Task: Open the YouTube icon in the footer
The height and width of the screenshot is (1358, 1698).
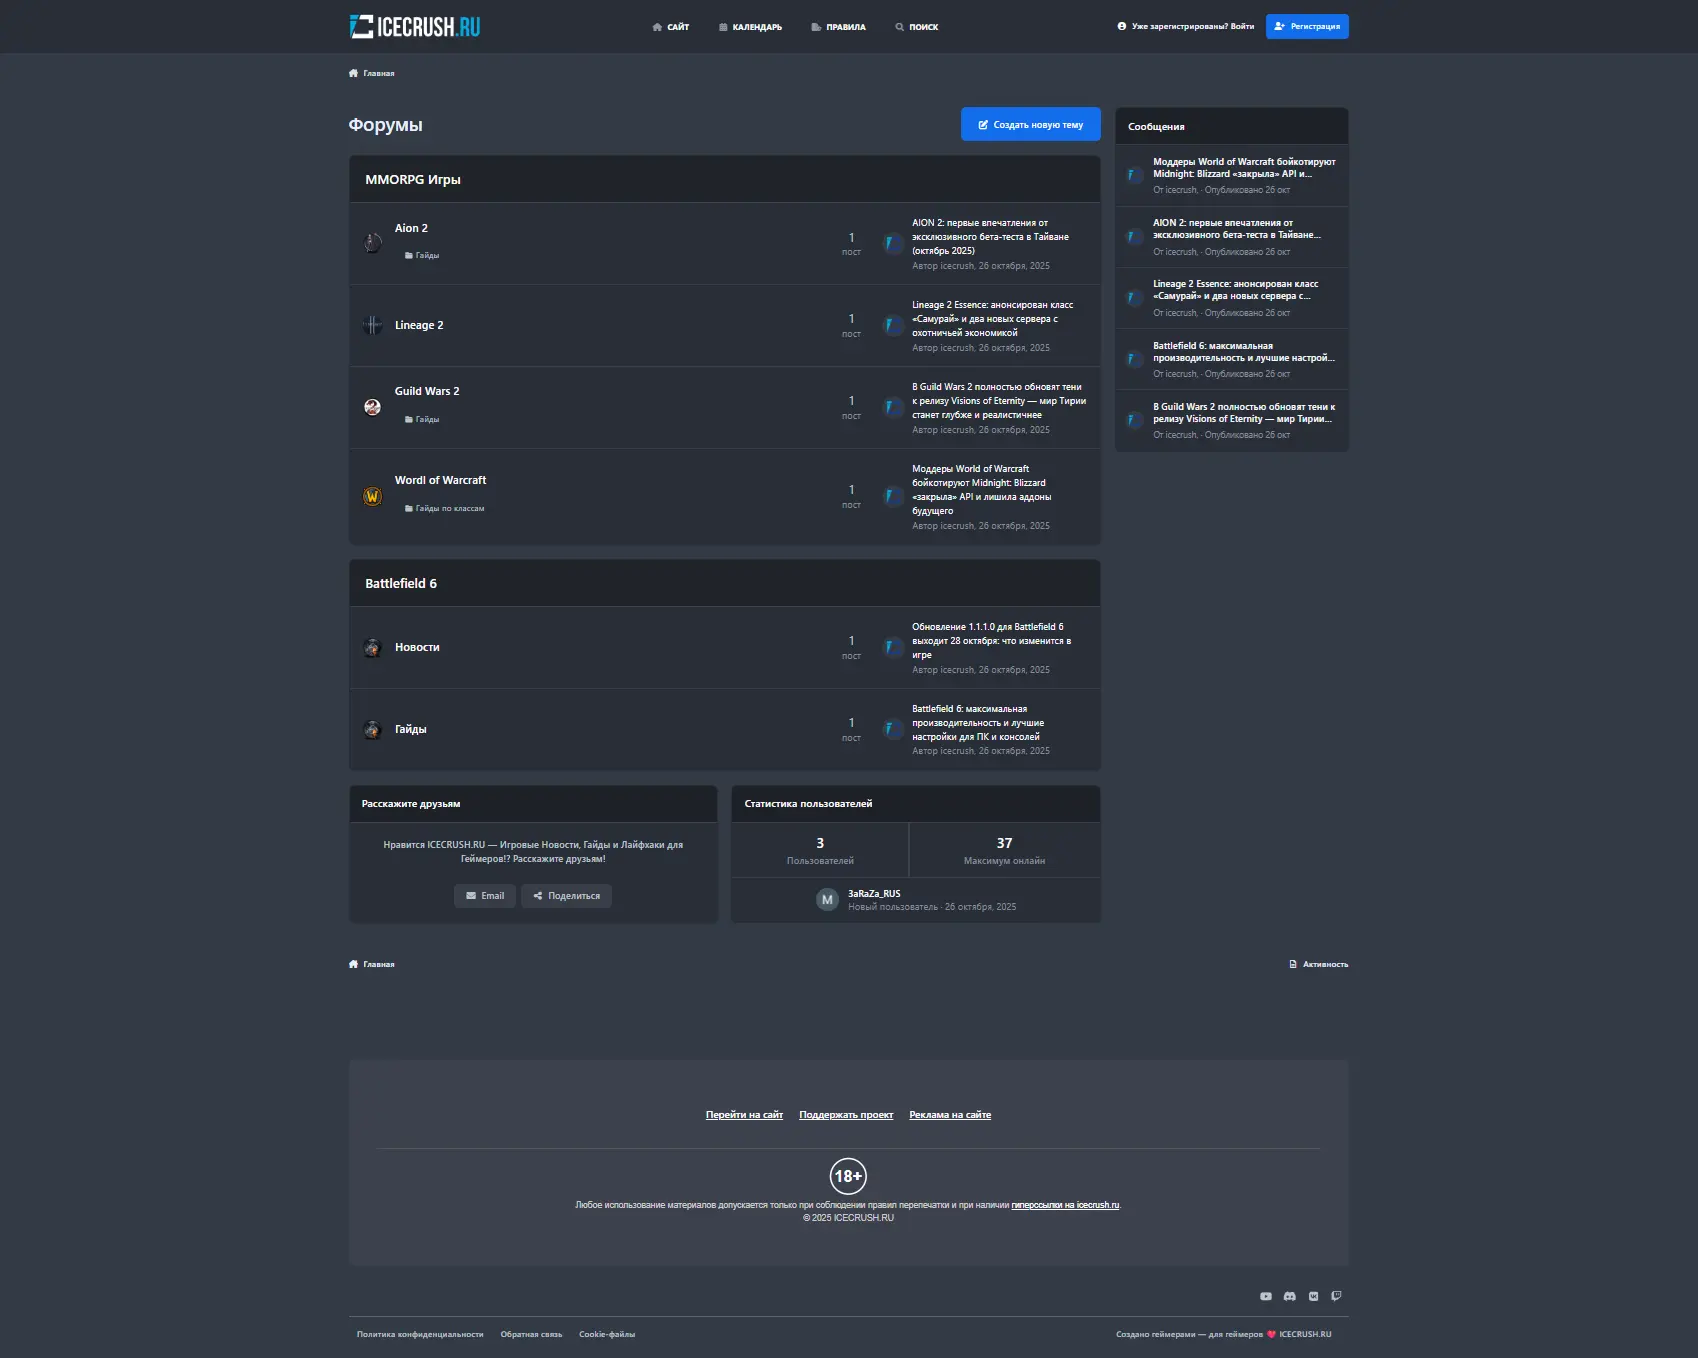Action: (x=1266, y=1296)
